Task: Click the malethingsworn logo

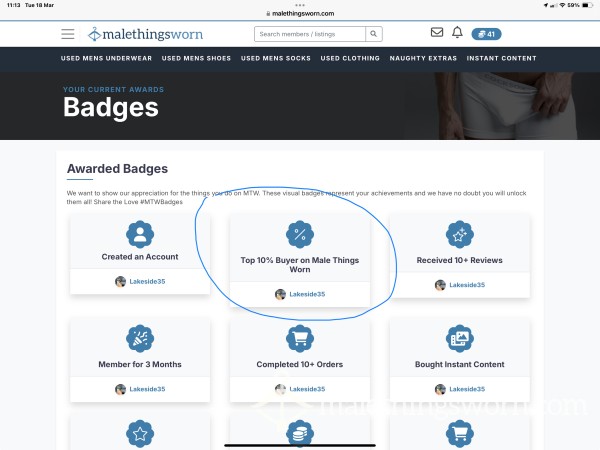Action: point(145,34)
